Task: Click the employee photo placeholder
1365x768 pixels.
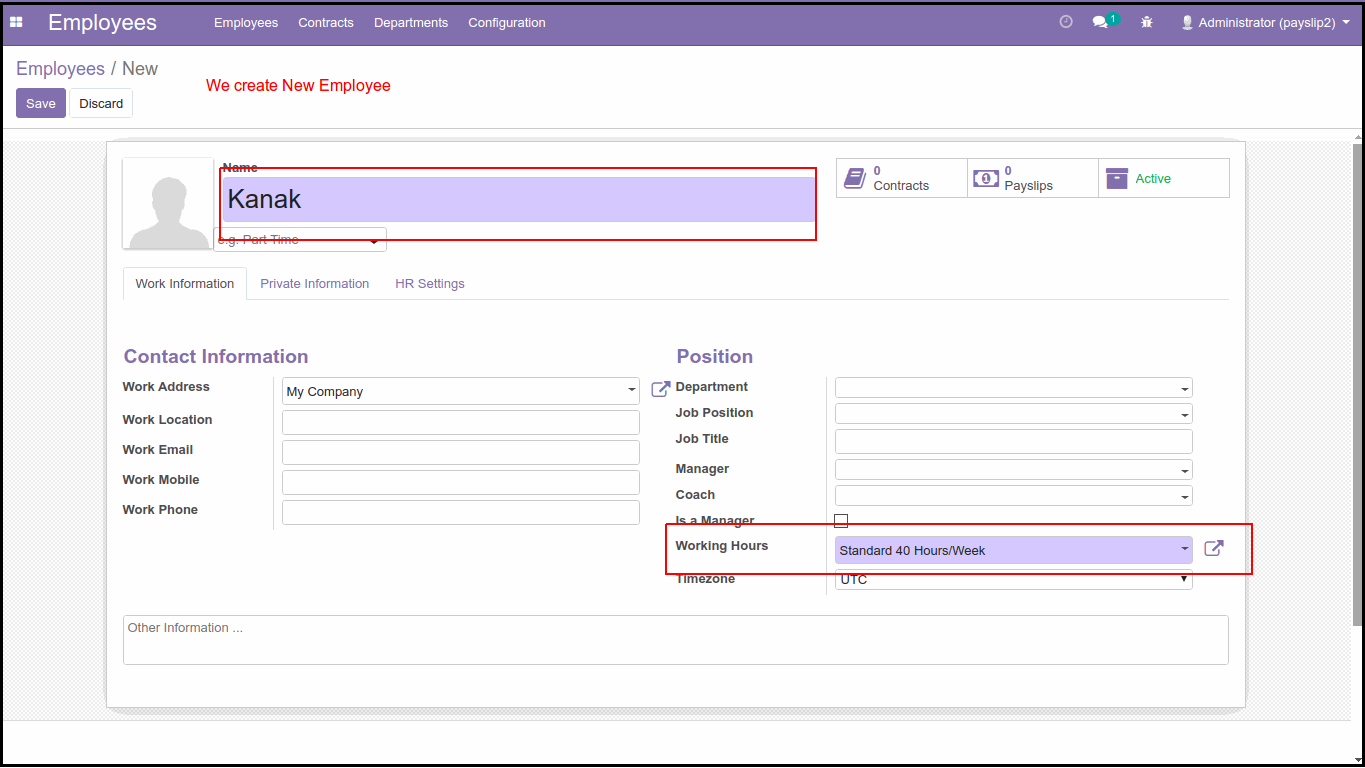Action: coord(168,204)
